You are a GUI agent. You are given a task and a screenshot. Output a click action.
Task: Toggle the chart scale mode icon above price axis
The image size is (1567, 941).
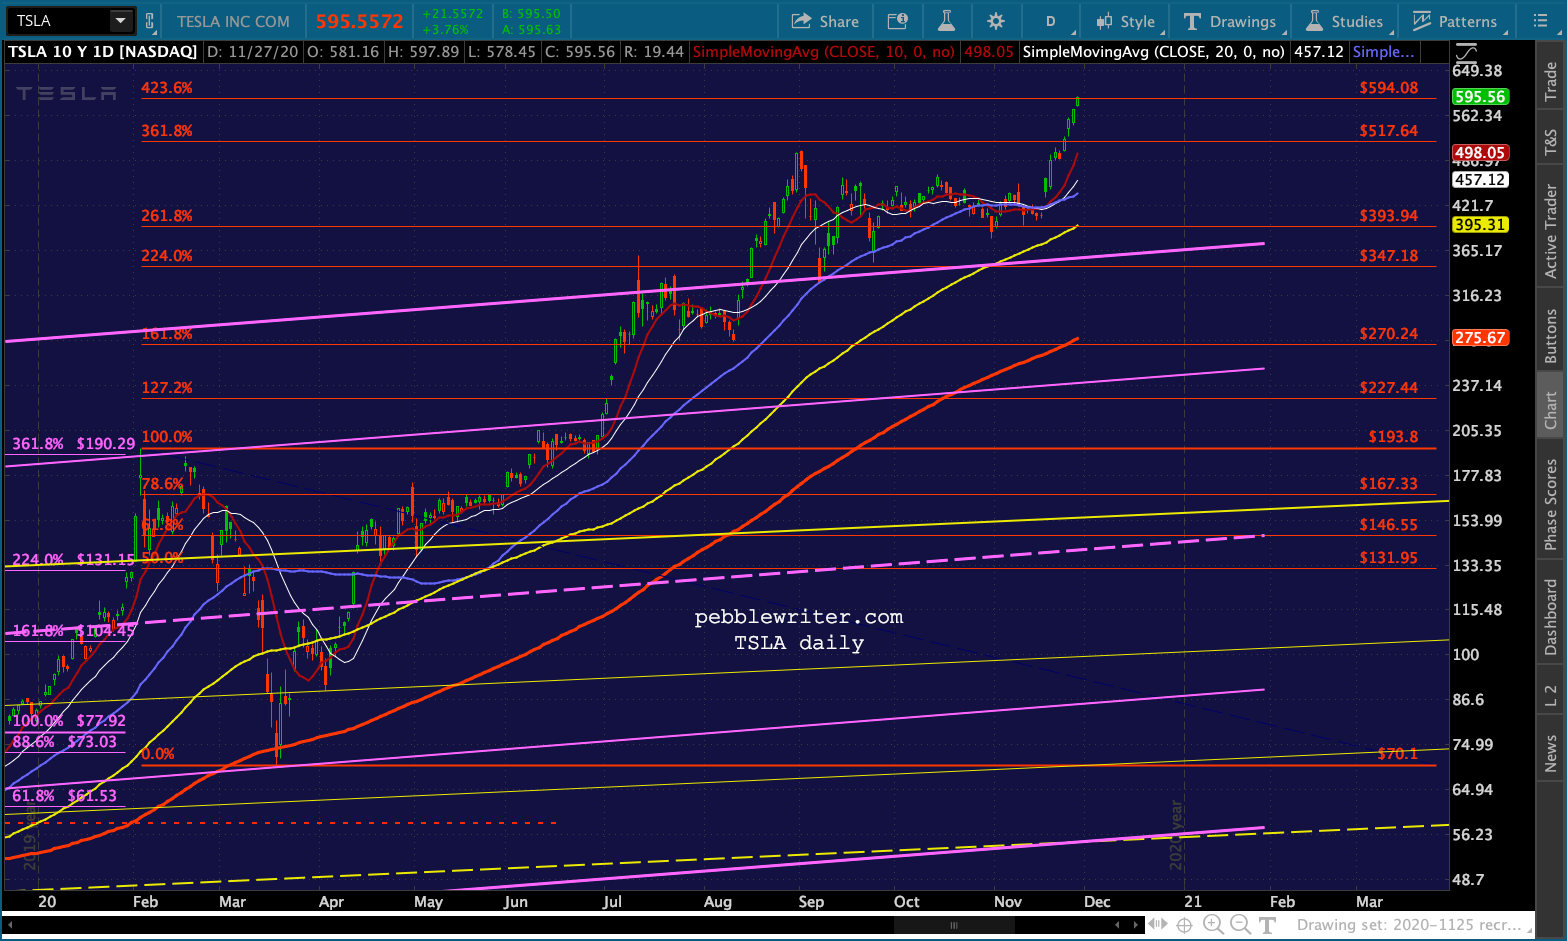coord(1465,51)
